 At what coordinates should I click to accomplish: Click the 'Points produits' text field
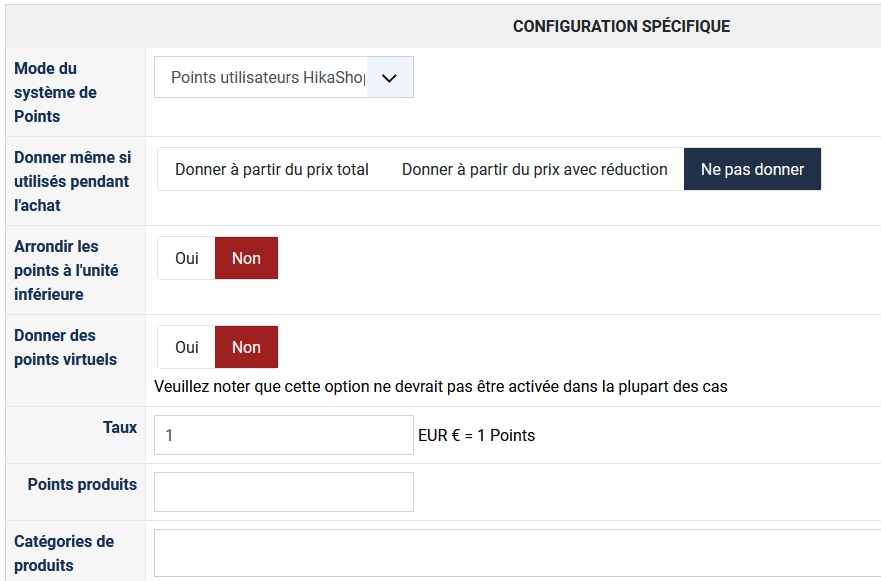pos(283,492)
